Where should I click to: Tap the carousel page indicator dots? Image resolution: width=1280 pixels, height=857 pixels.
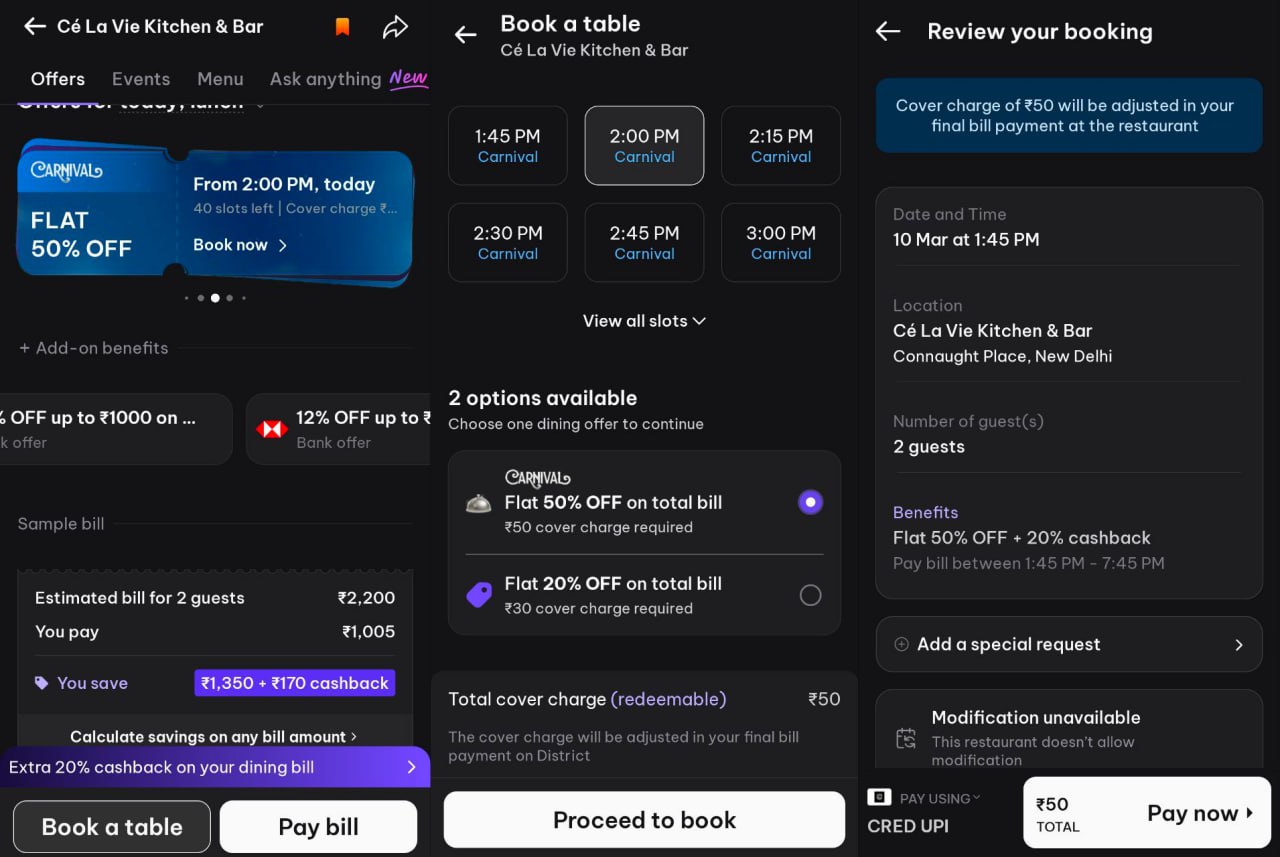(215, 298)
